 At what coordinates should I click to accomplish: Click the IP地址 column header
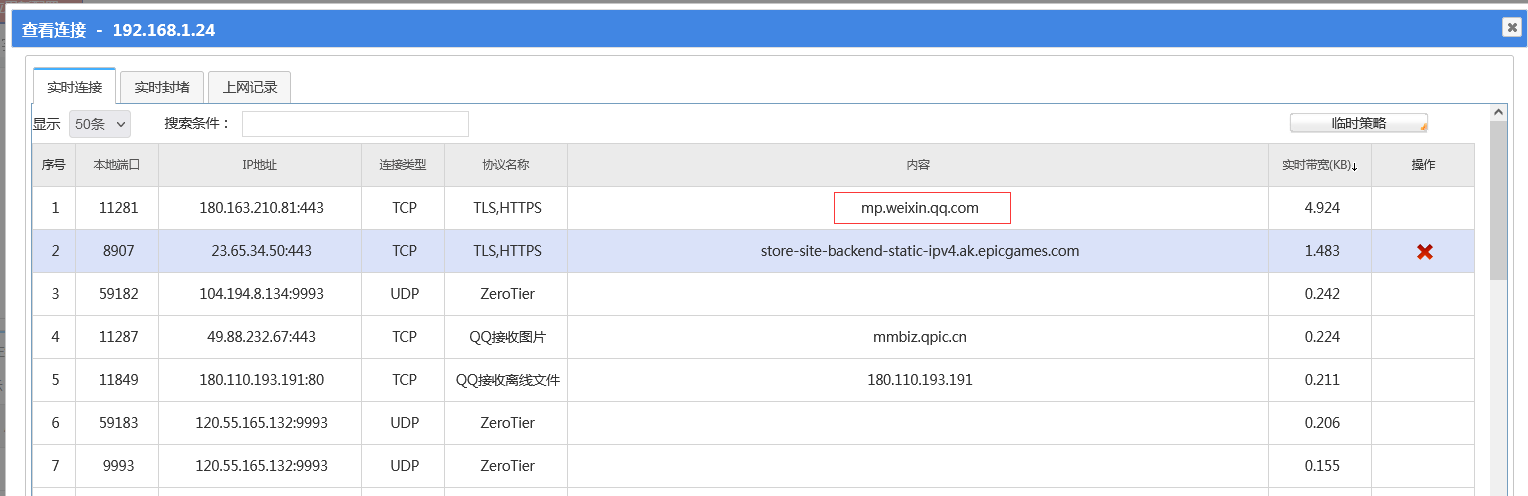click(x=260, y=165)
